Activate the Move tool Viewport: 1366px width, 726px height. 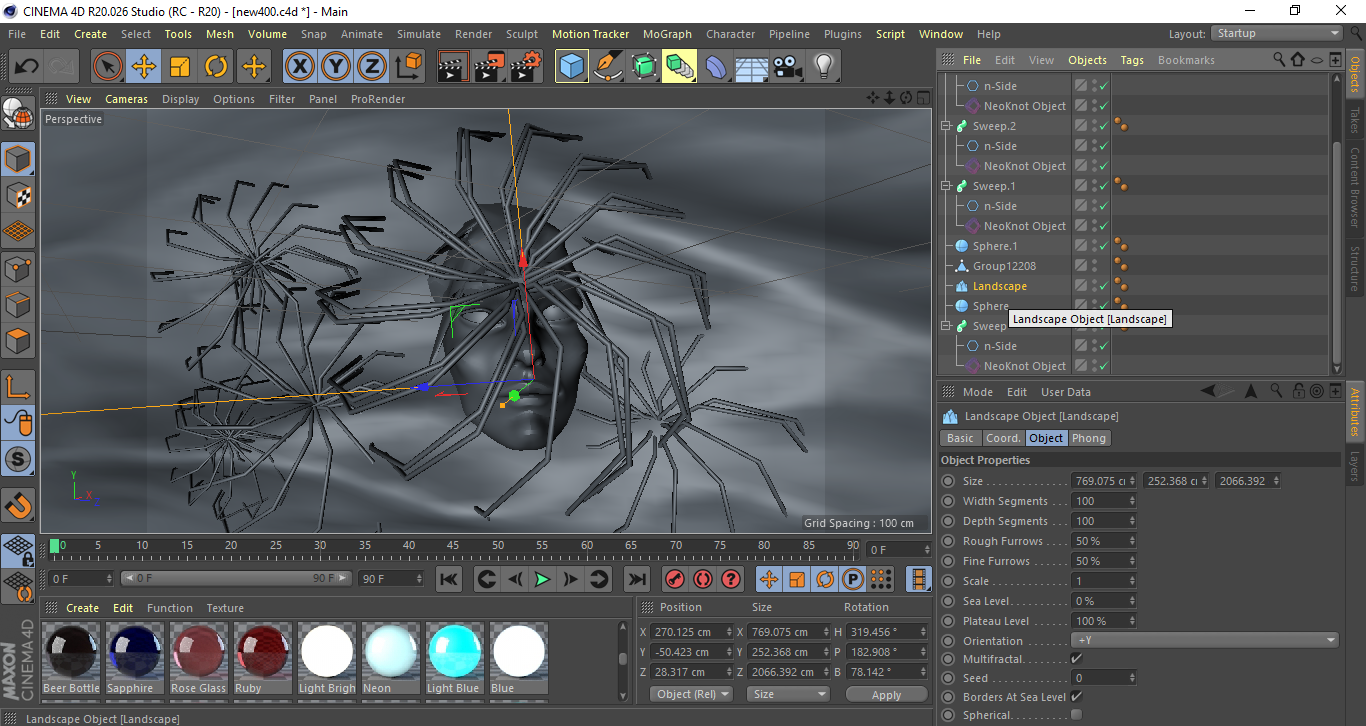[x=144, y=67]
